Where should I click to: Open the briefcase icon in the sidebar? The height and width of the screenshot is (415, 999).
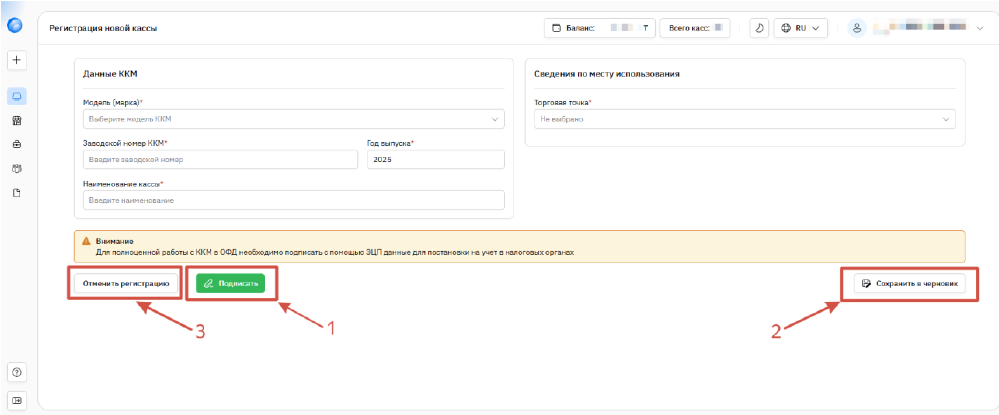[17, 144]
